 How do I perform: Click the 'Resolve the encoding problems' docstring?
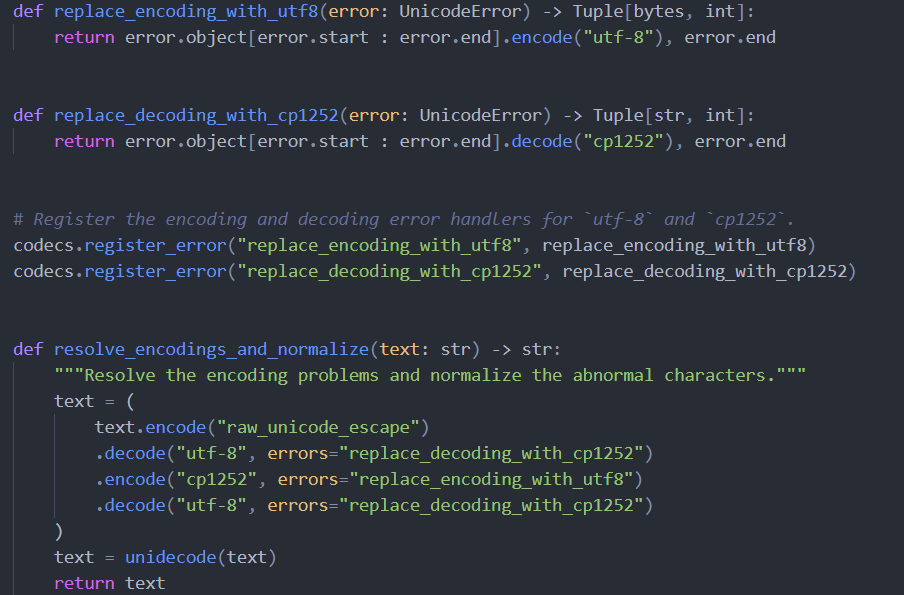tap(430, 375)
